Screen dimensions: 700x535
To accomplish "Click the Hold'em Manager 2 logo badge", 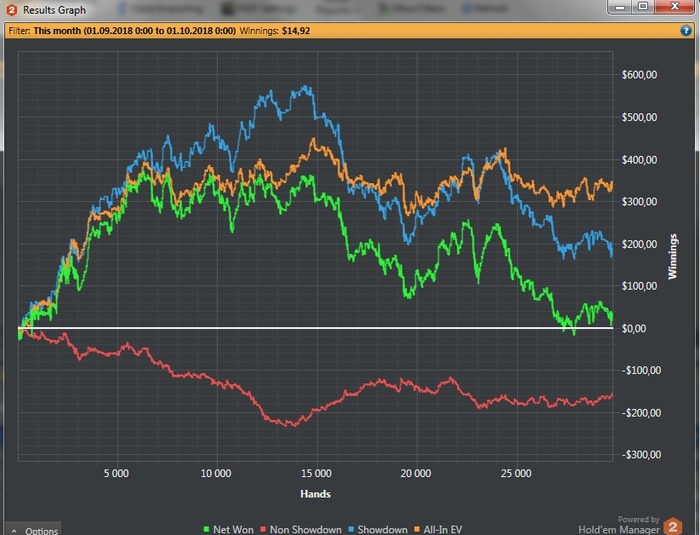I will 673,526.
